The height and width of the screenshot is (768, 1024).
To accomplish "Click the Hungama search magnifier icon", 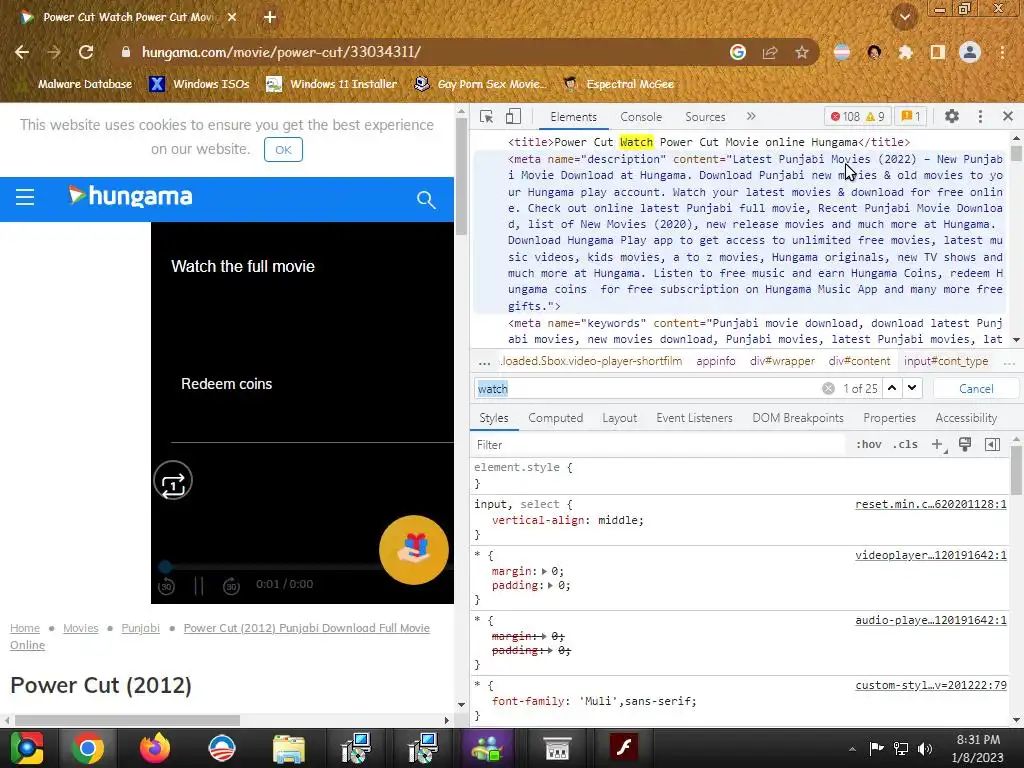I will 426,200.
